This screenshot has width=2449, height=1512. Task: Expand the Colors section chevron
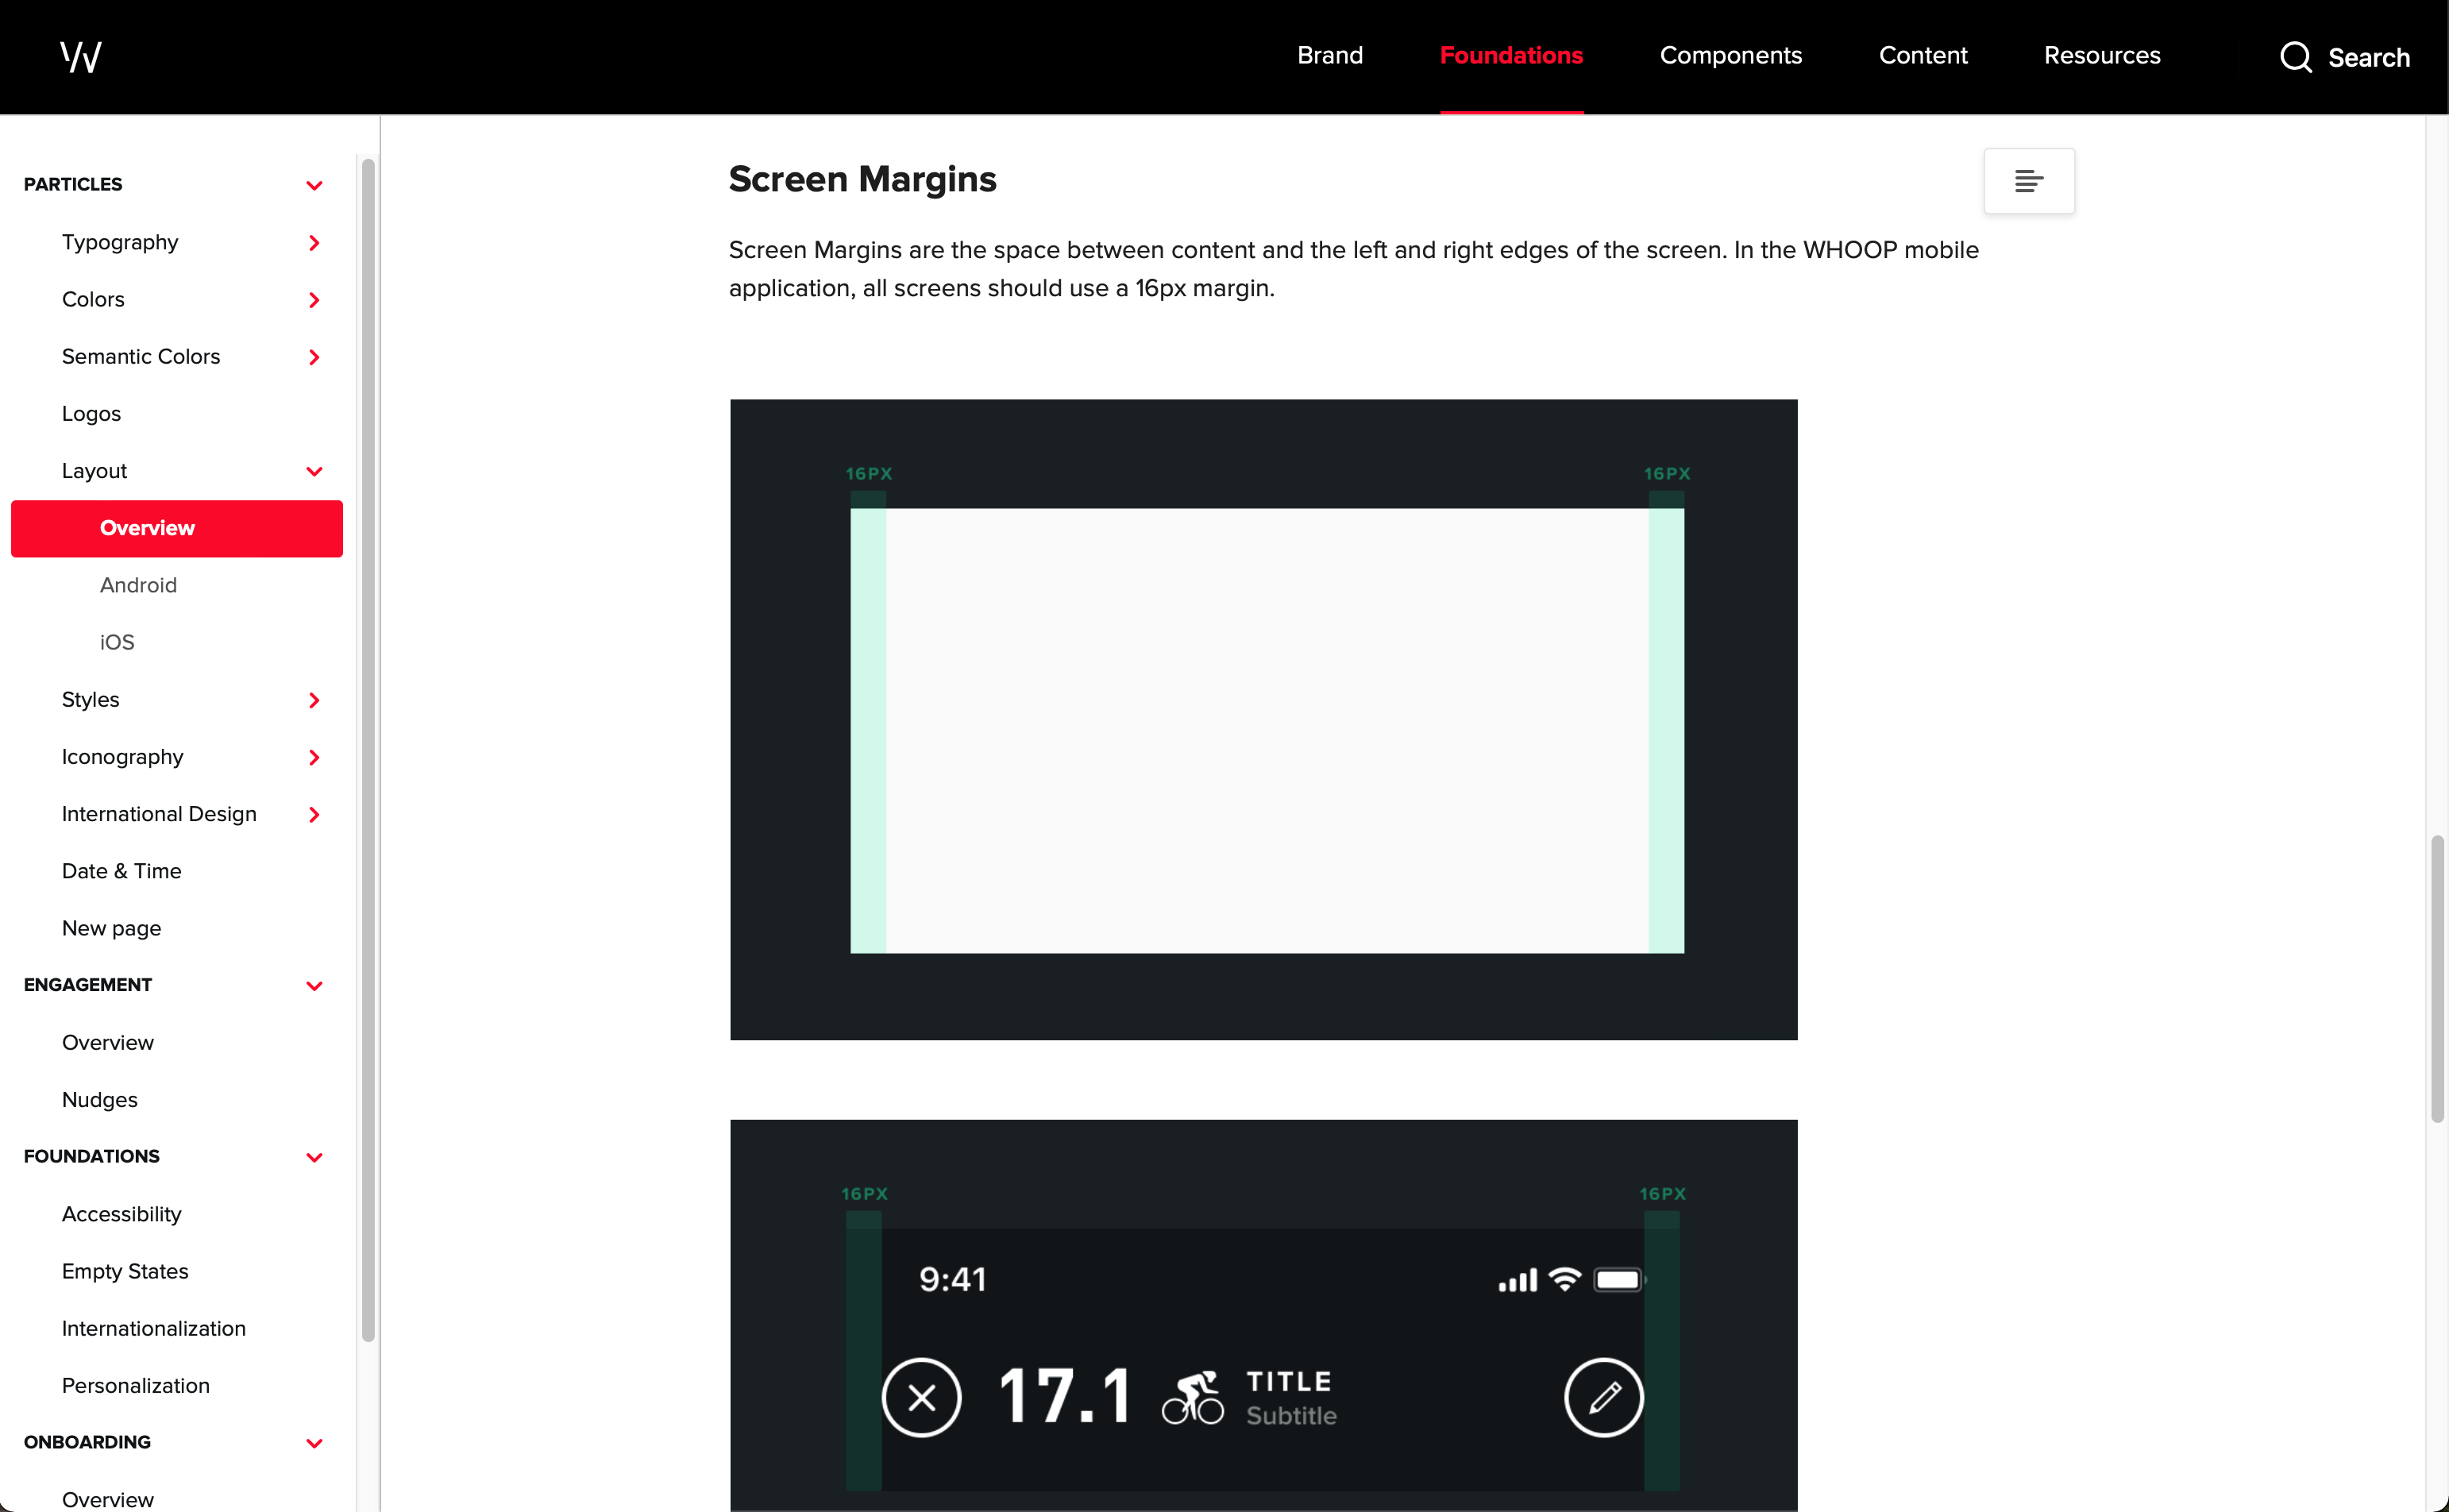click(x=314, y=300)
